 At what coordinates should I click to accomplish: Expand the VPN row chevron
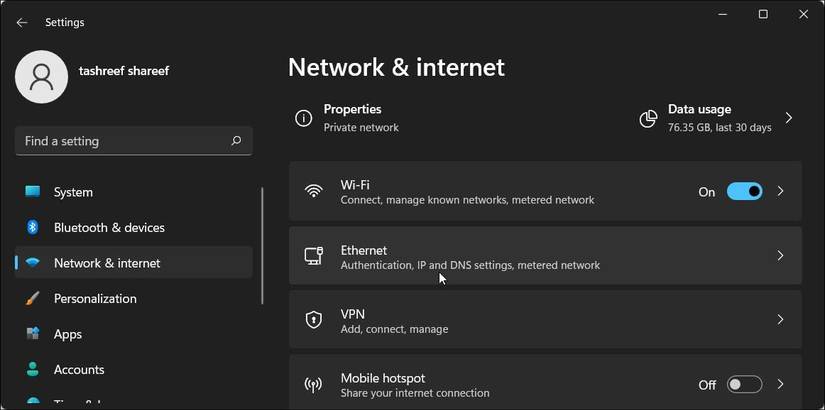tap(781, 320)
